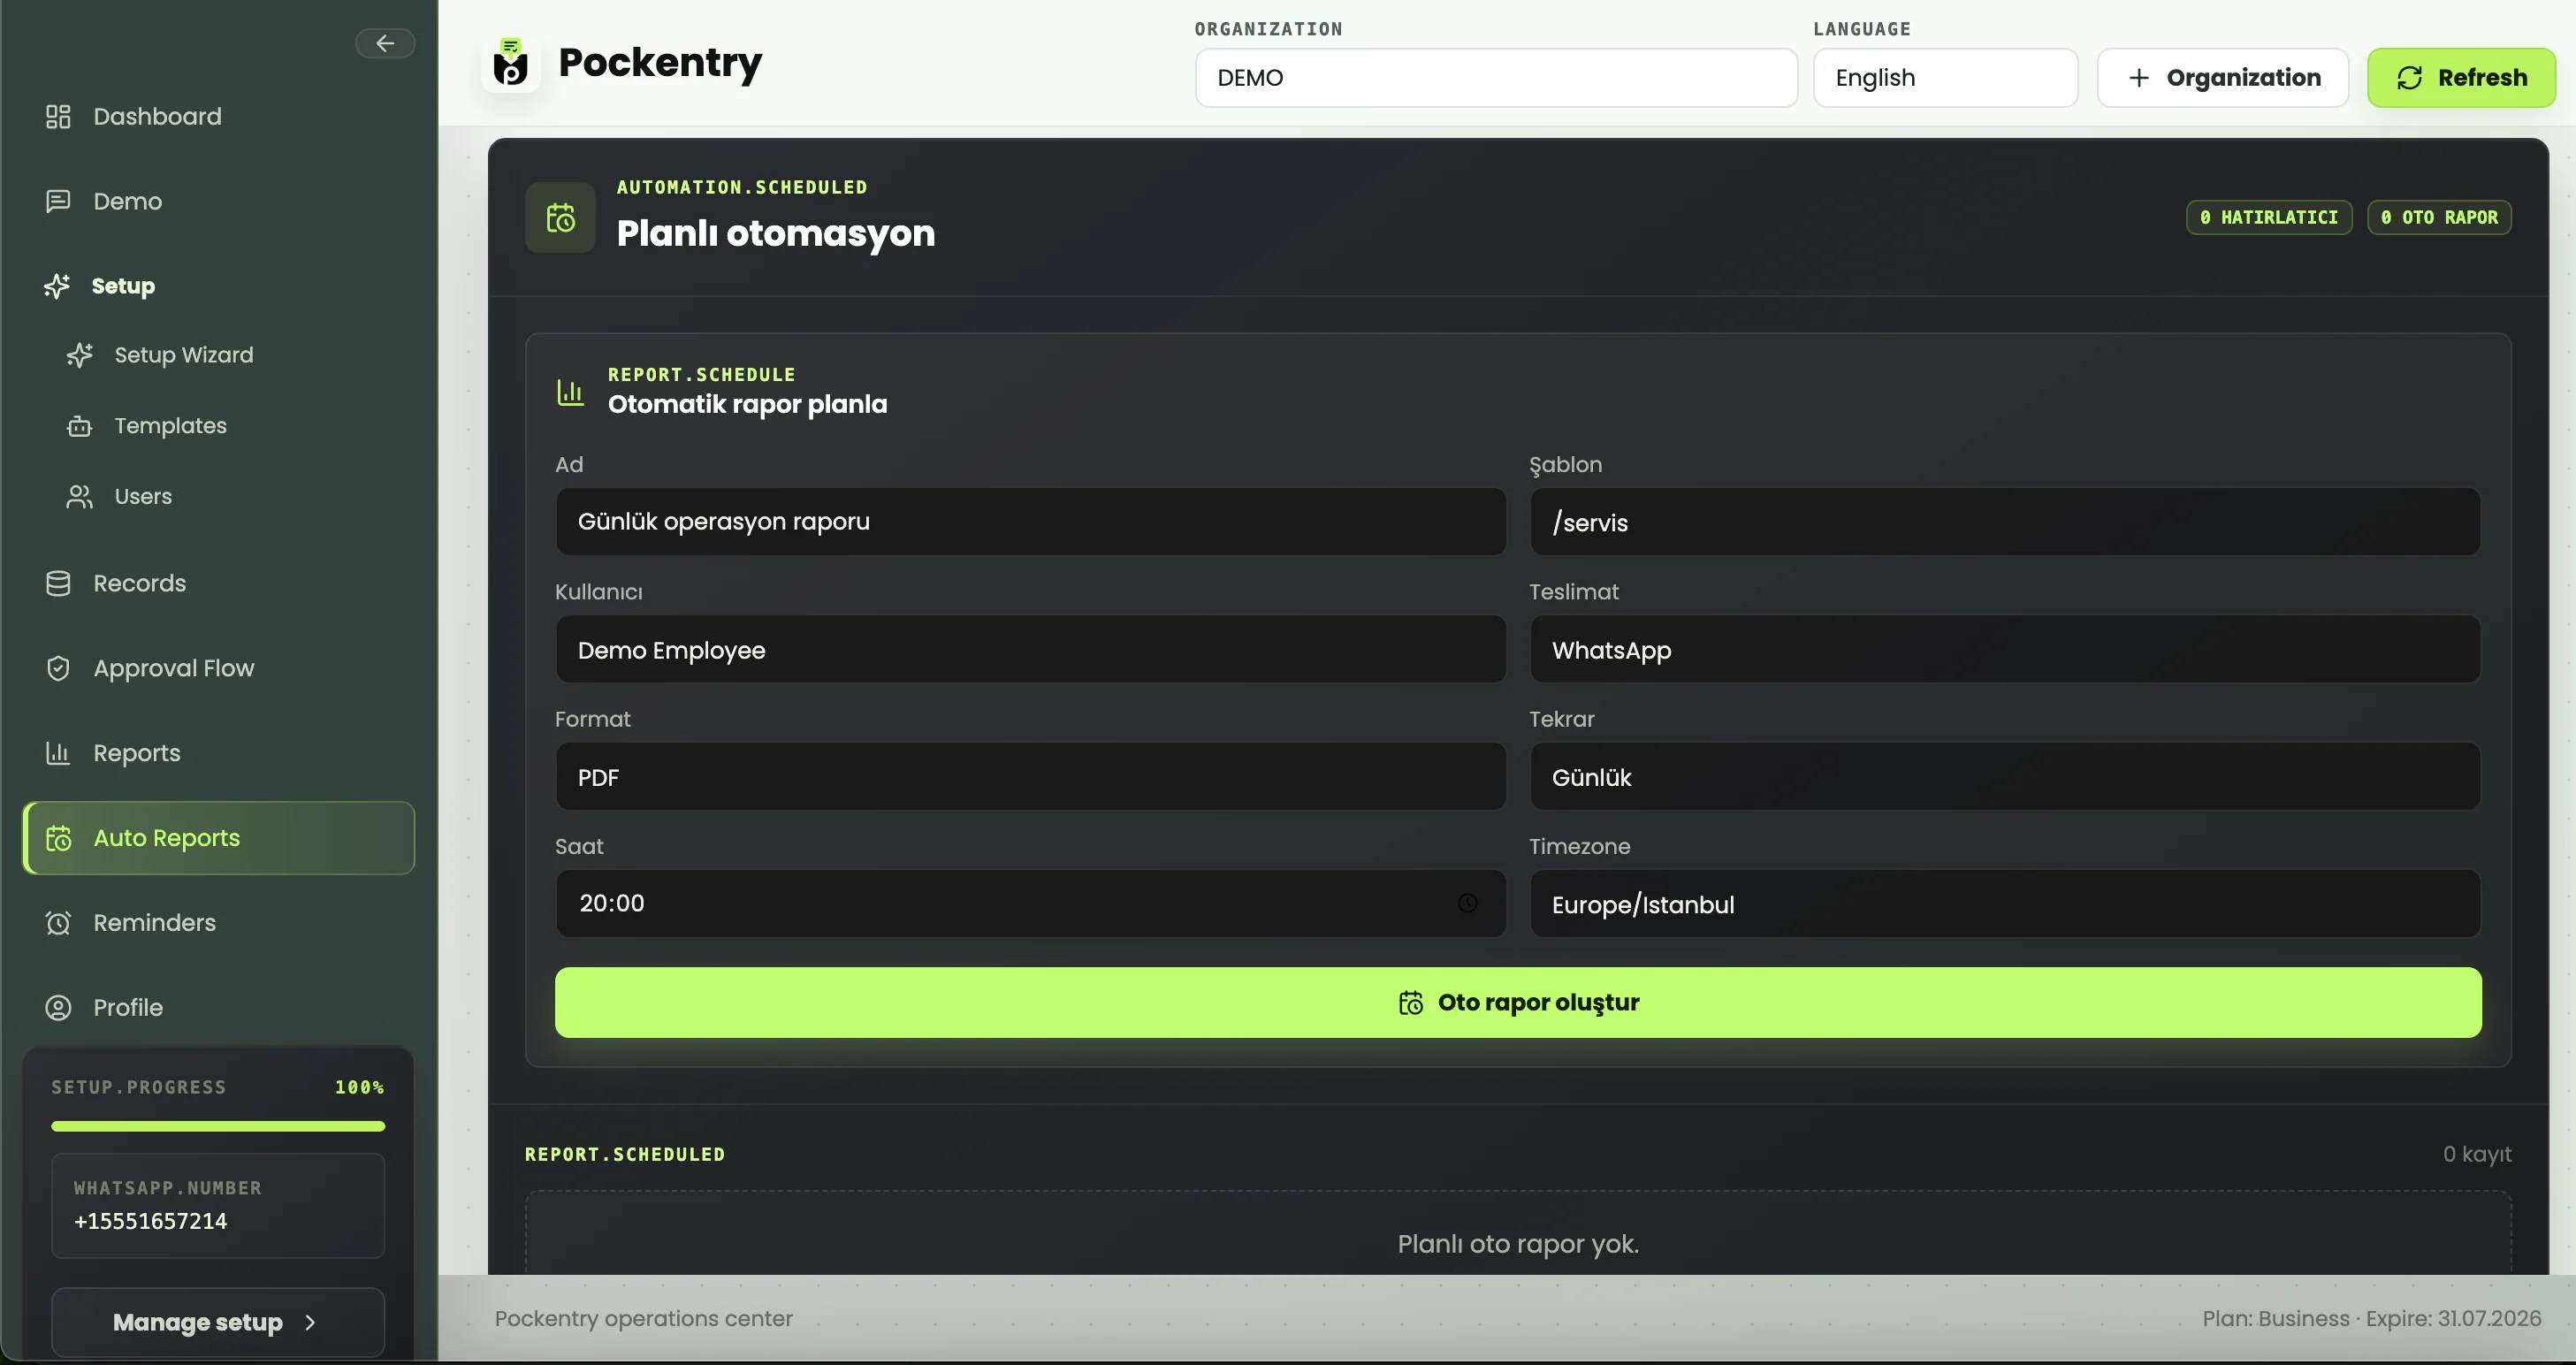Open the Tekrar Günlük dropdown
Image resolution: width=2576 pixels, height=1365 pixels.
click(x=2005, y=777)
